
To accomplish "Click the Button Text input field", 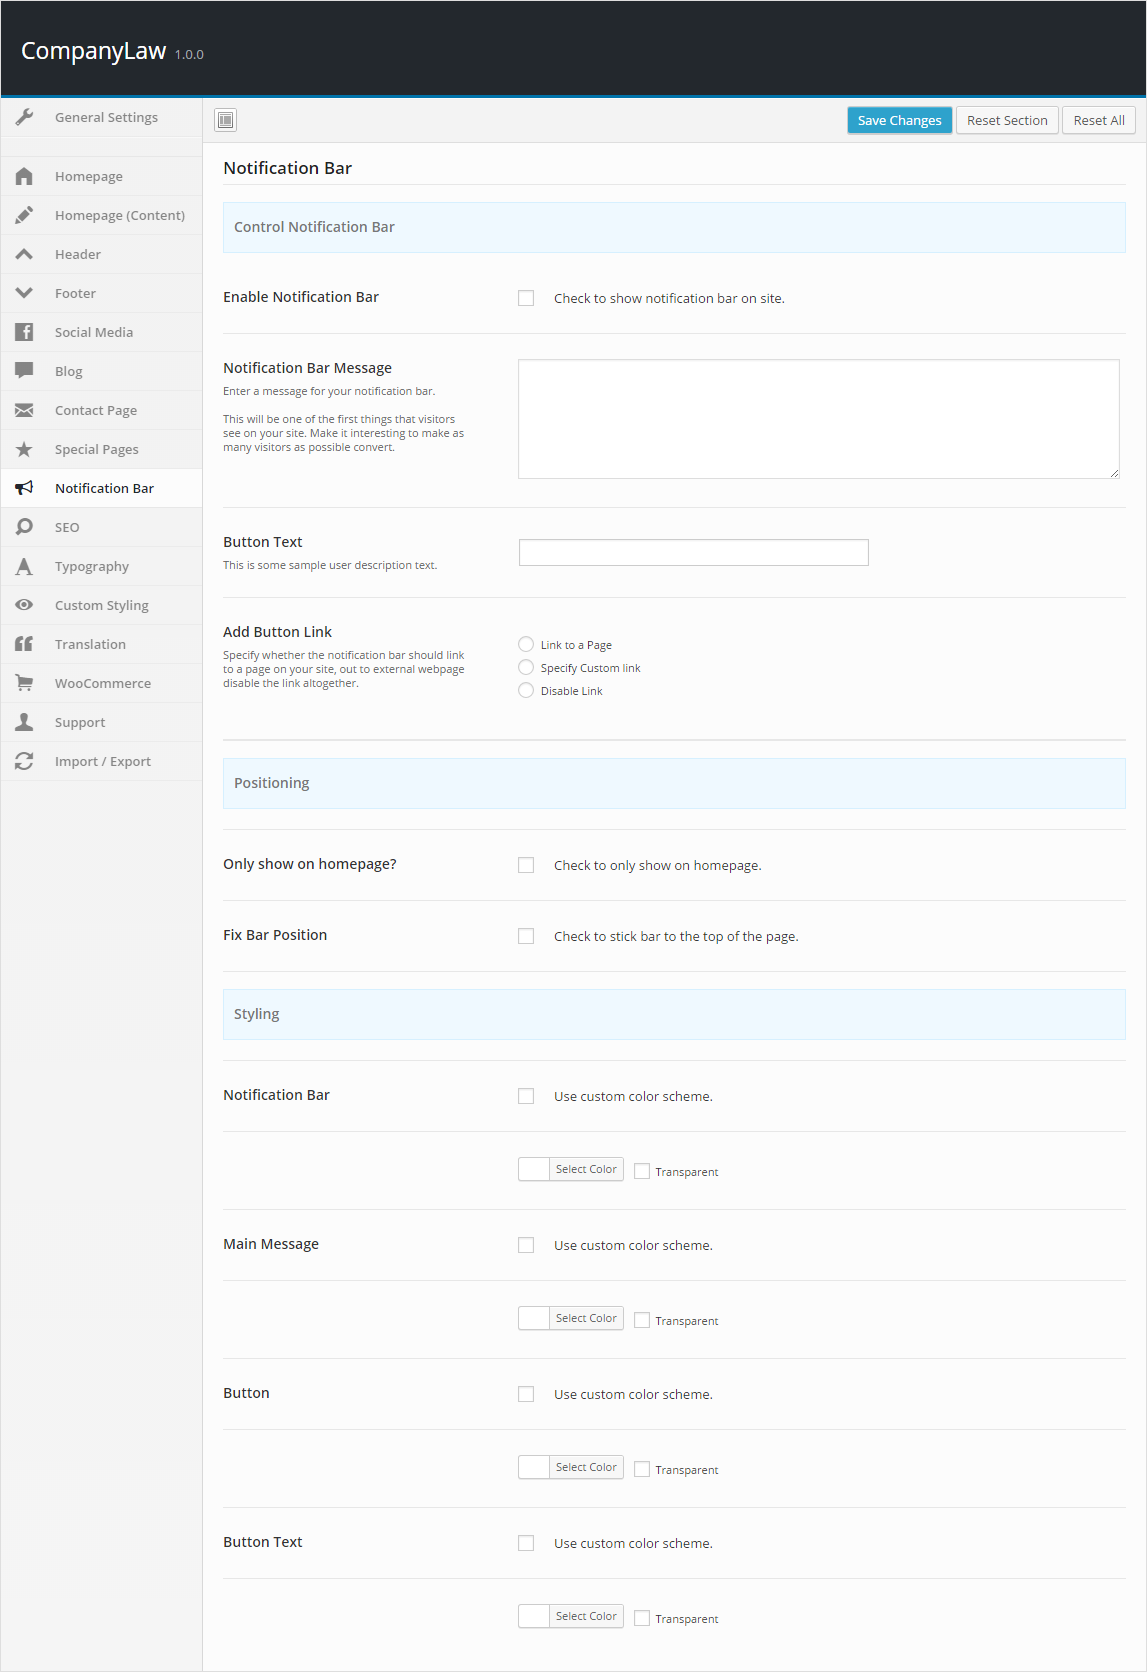I will pyautogui.click(x=693, y=552).
